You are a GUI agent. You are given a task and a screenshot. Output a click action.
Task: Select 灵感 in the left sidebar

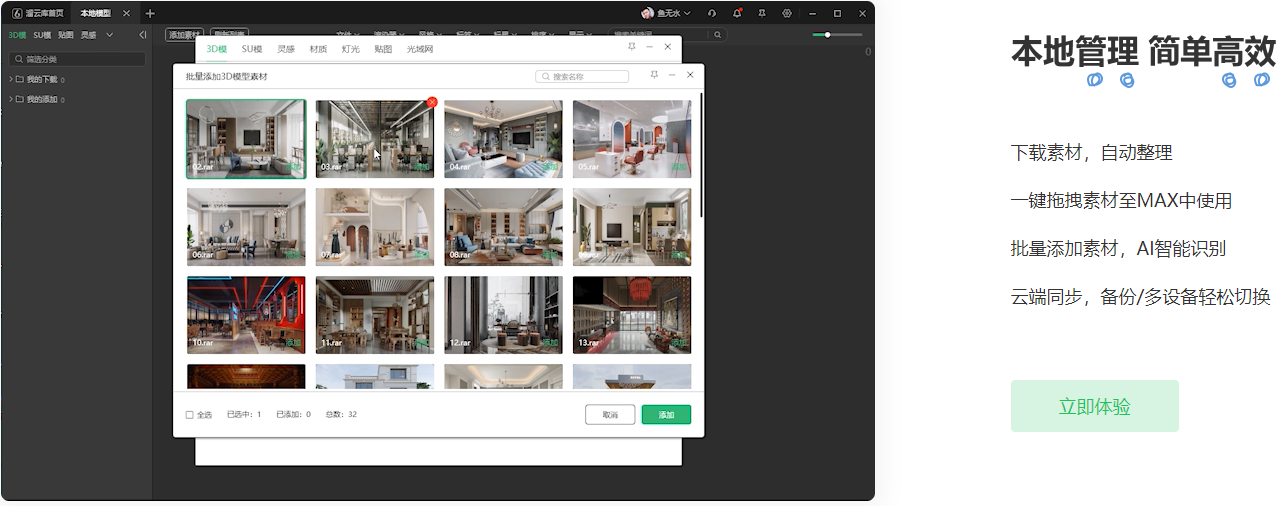click(89, 35)
